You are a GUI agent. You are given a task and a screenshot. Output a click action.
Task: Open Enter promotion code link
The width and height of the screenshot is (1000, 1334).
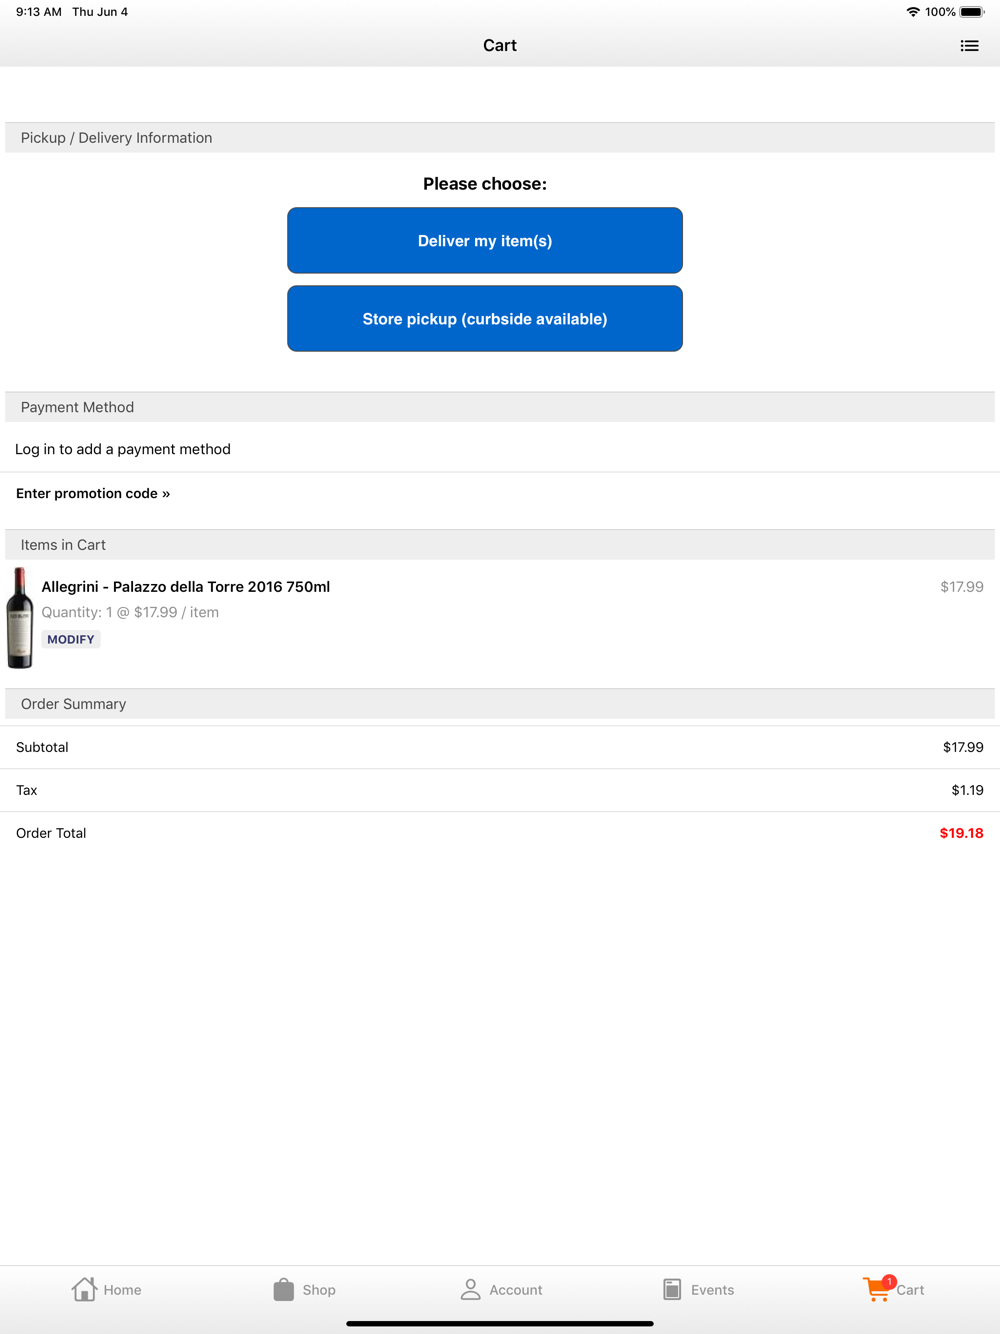[93, 493]
